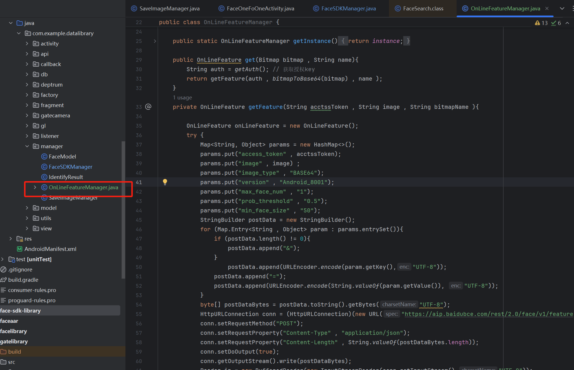
Task: Select the src folder at bottom
Action: pos(11,362)
